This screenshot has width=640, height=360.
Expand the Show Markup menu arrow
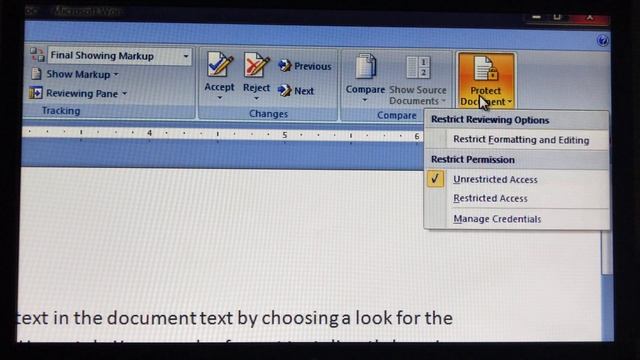116,74
